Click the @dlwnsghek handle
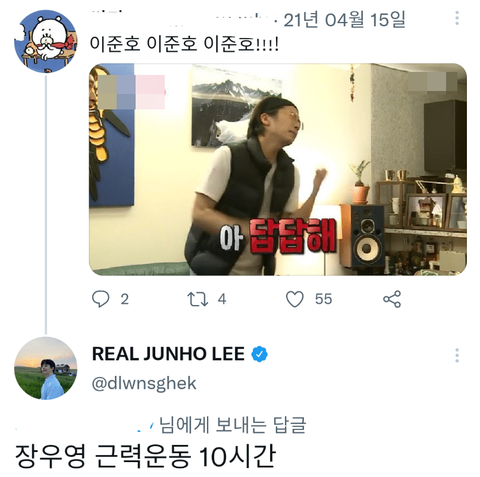Image resolution: width=480 pixels, height=477 pixels. [x=144, y=383]
